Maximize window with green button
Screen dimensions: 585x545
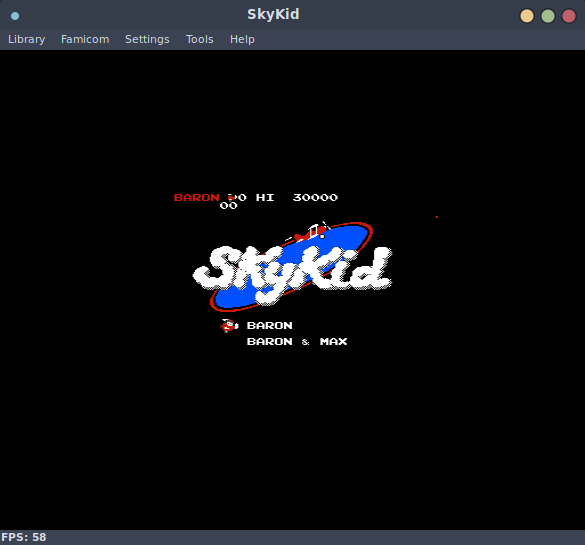click(x=548, y=16)
